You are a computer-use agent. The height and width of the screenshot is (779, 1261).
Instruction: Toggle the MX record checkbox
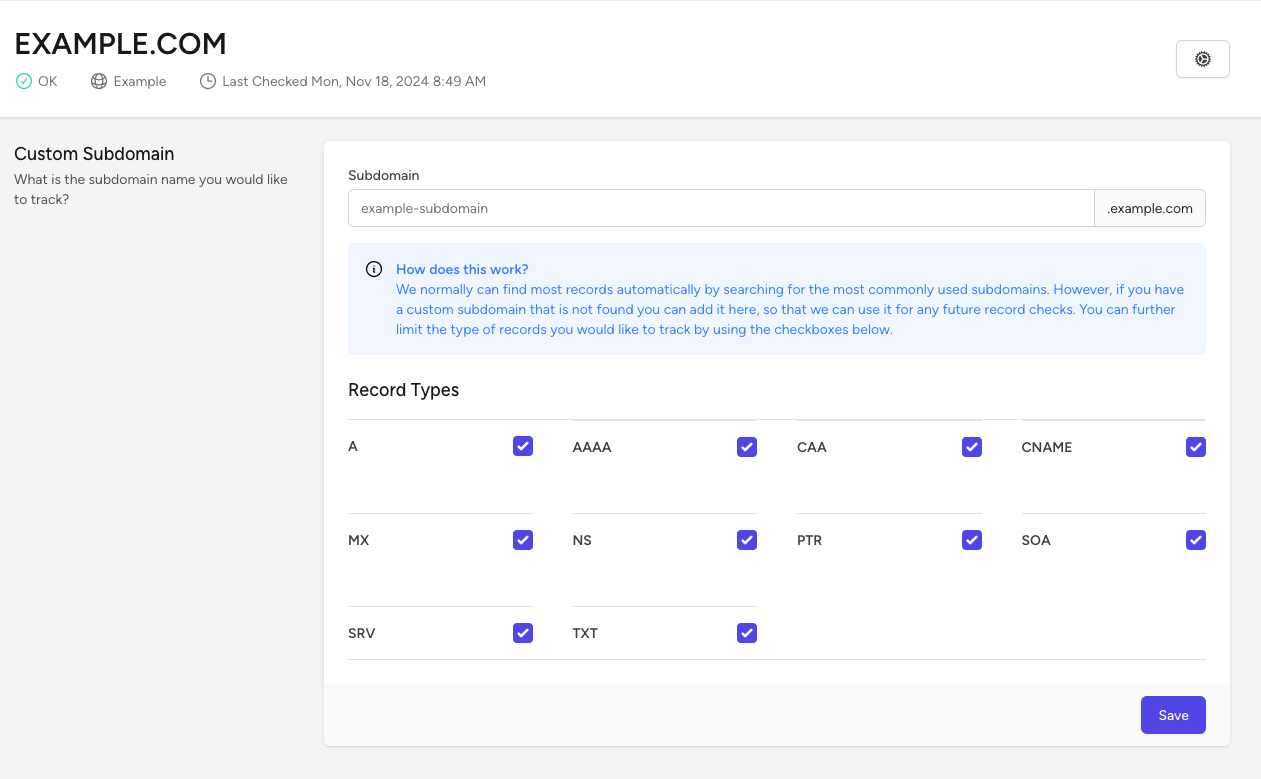pyautogui.click(x=523, y=540)
